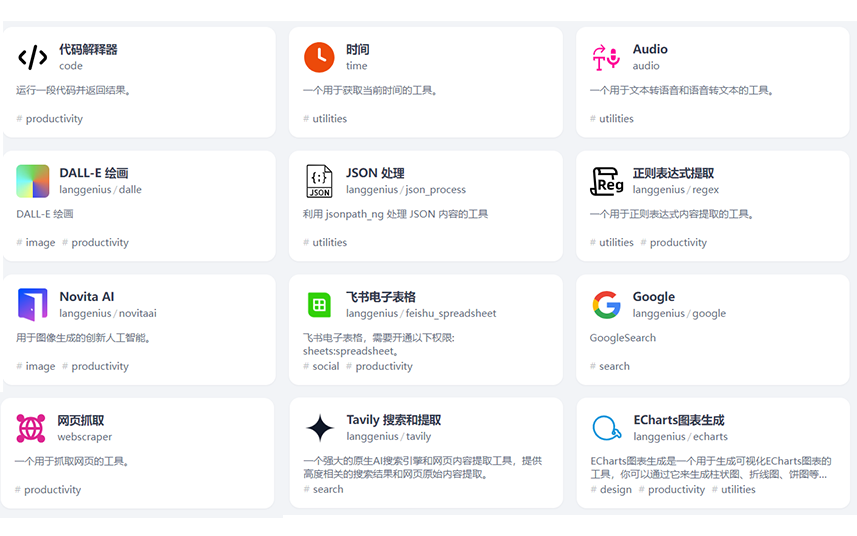This screenshot has height=536, width=857.
Task: Select the Tavily 搜索和提取 title
Action: pos(394,420)
